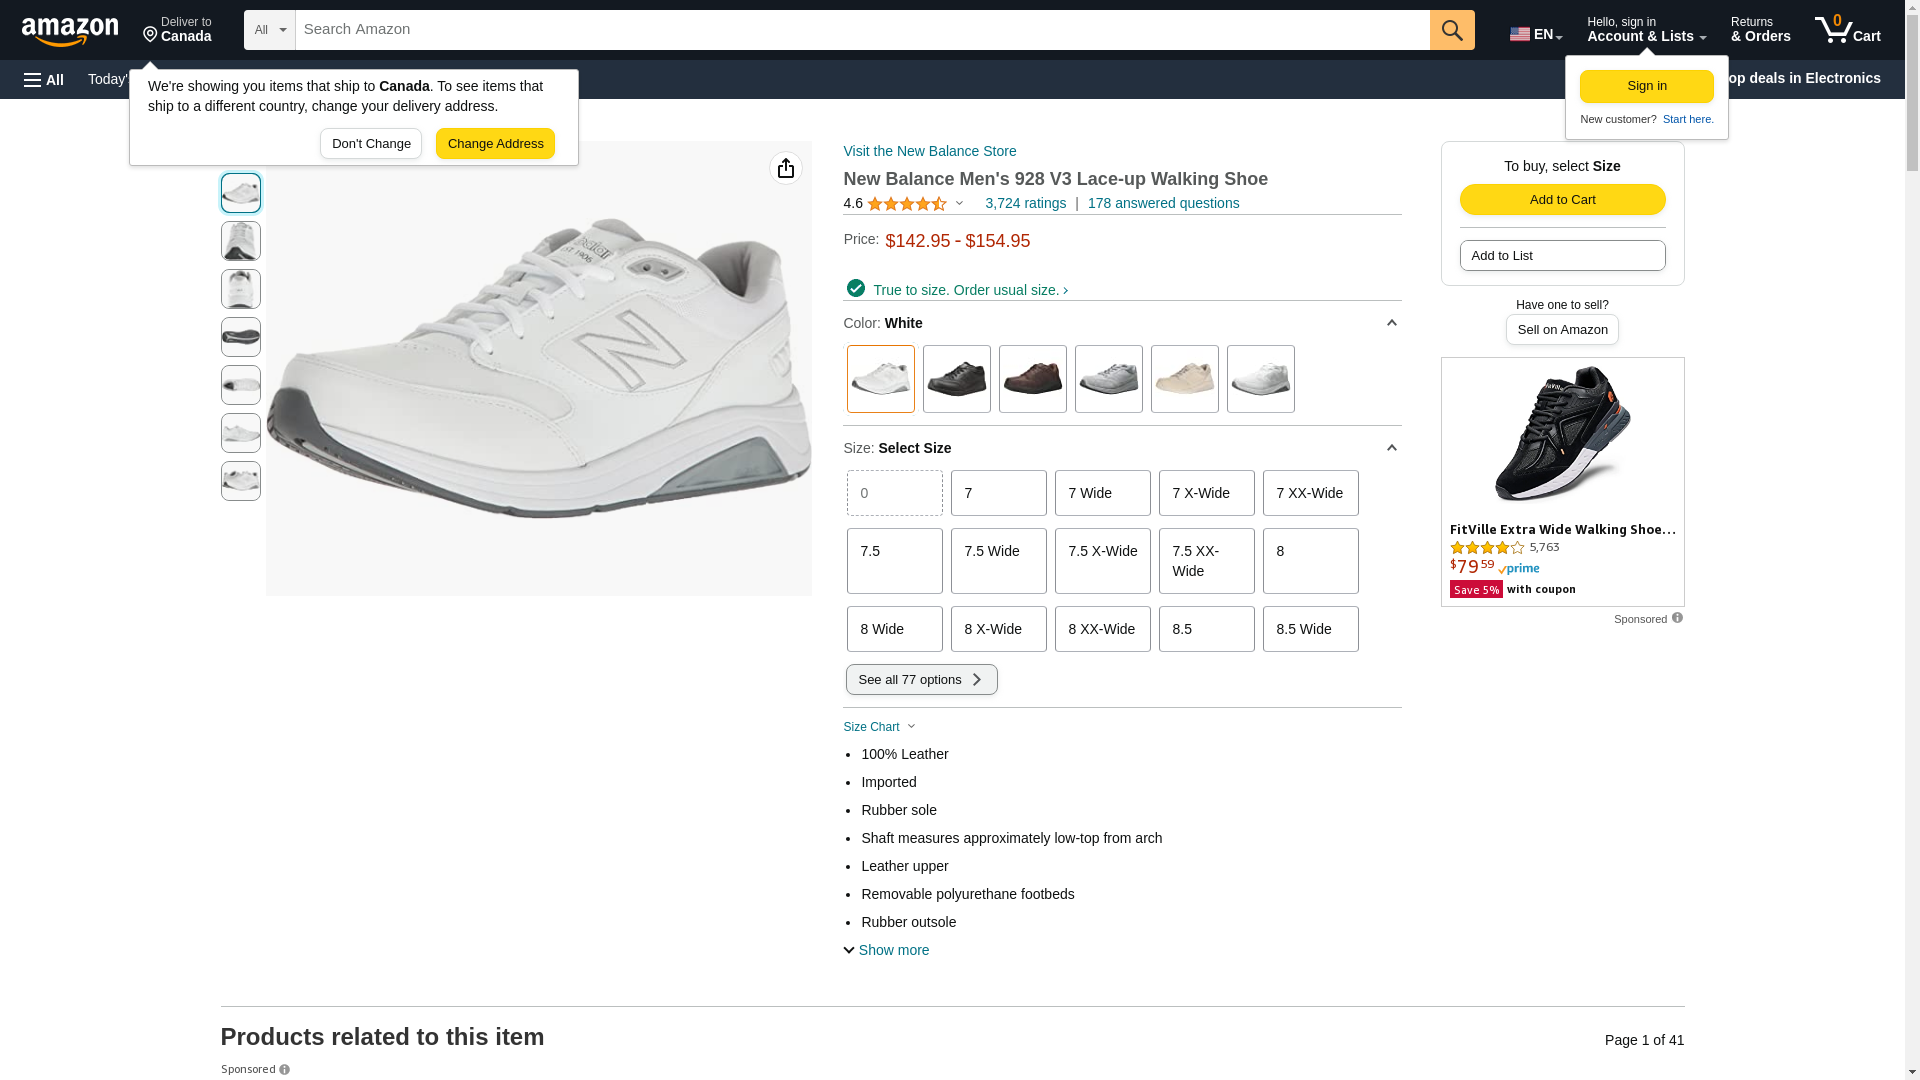Click the search magnifier button
This screenshot has width=1920, height=1080.
(1451, 30)
